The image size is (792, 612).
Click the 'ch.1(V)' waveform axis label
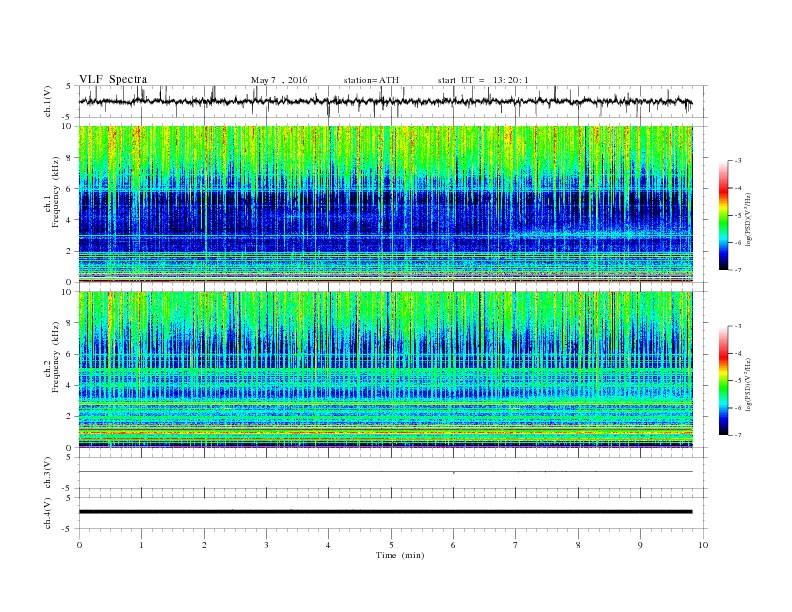click(x=48, y=101)
